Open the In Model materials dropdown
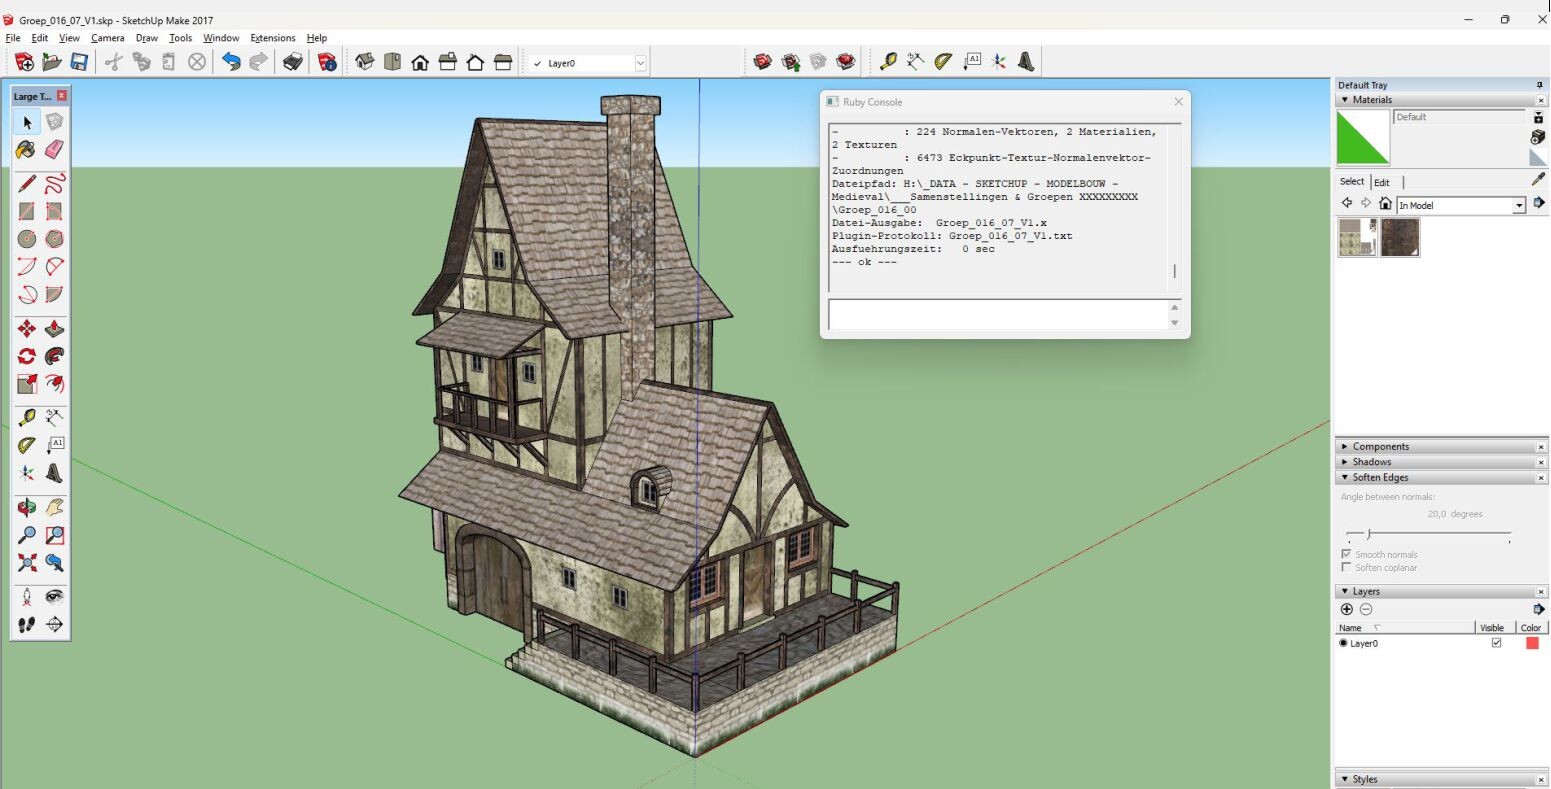Screen dimensions: 1551x789 1519,205
